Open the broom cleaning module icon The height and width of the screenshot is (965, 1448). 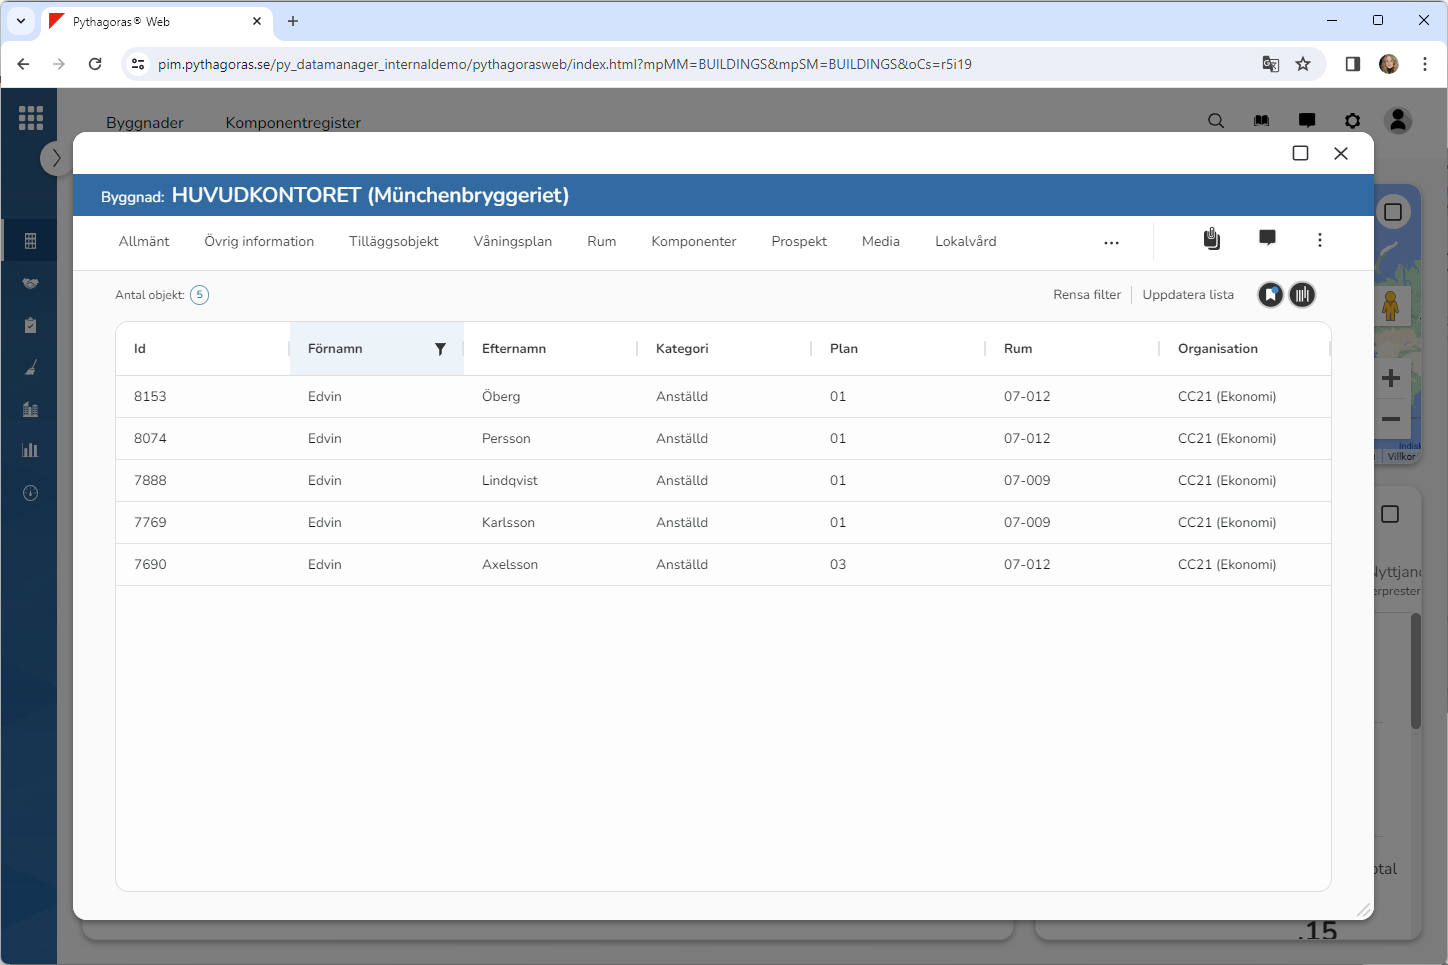coord(30,368)
